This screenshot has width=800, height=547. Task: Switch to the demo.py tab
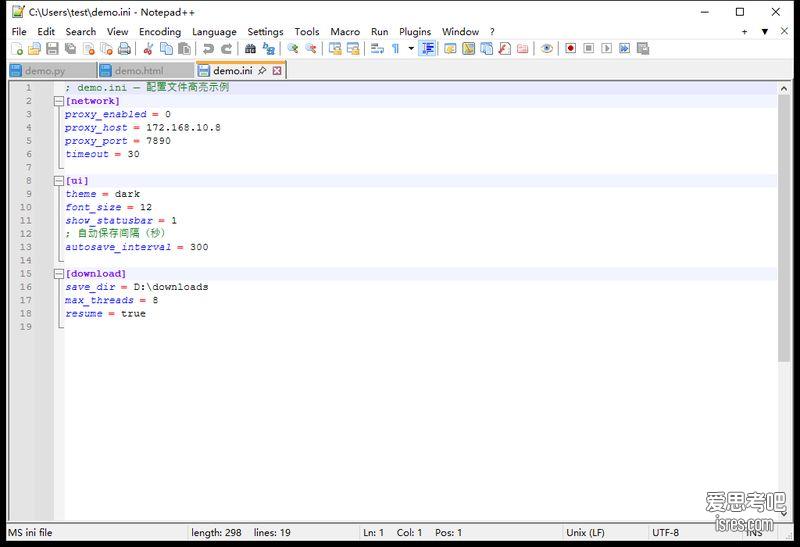52,70
